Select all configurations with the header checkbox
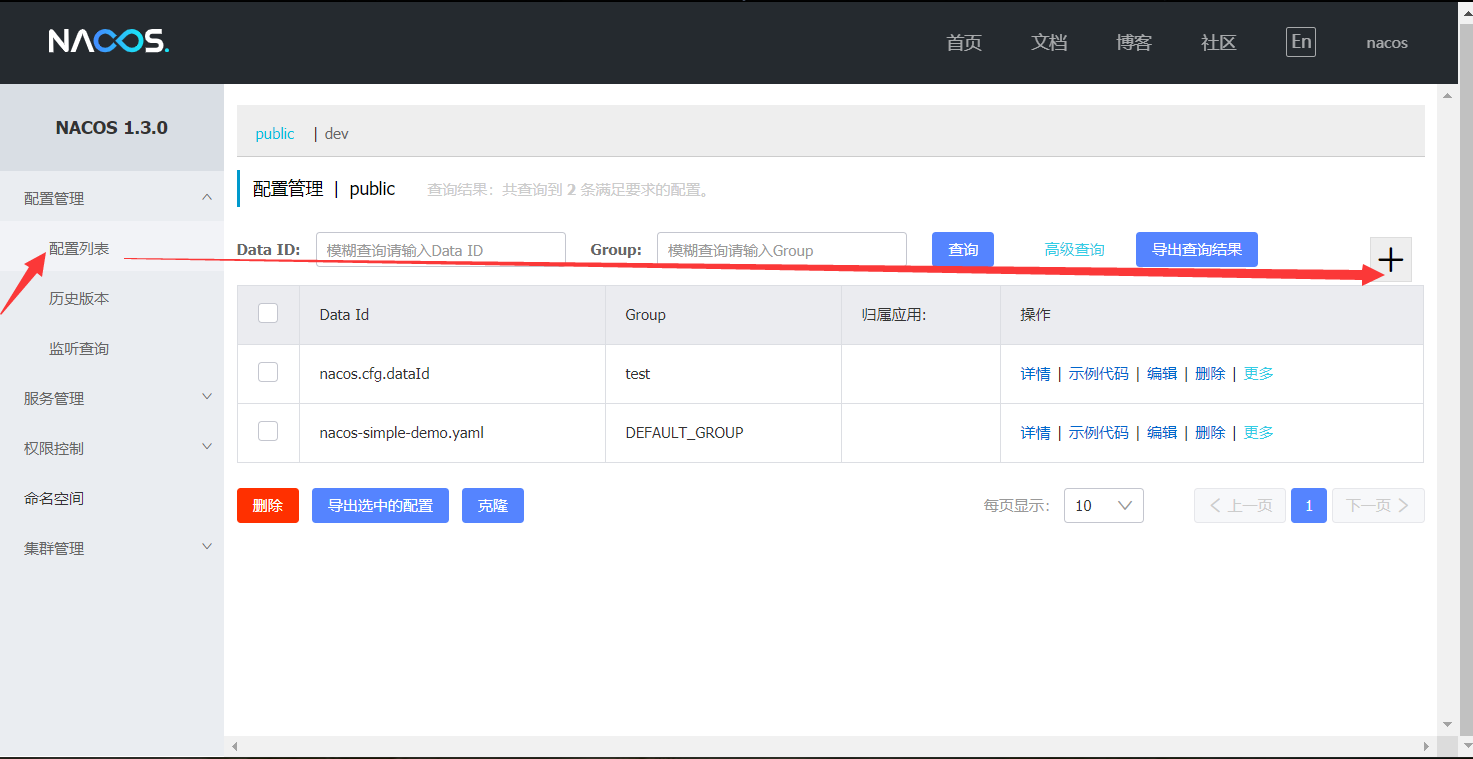The height and width of the screenshot is (759, 1473). (267, 312)
